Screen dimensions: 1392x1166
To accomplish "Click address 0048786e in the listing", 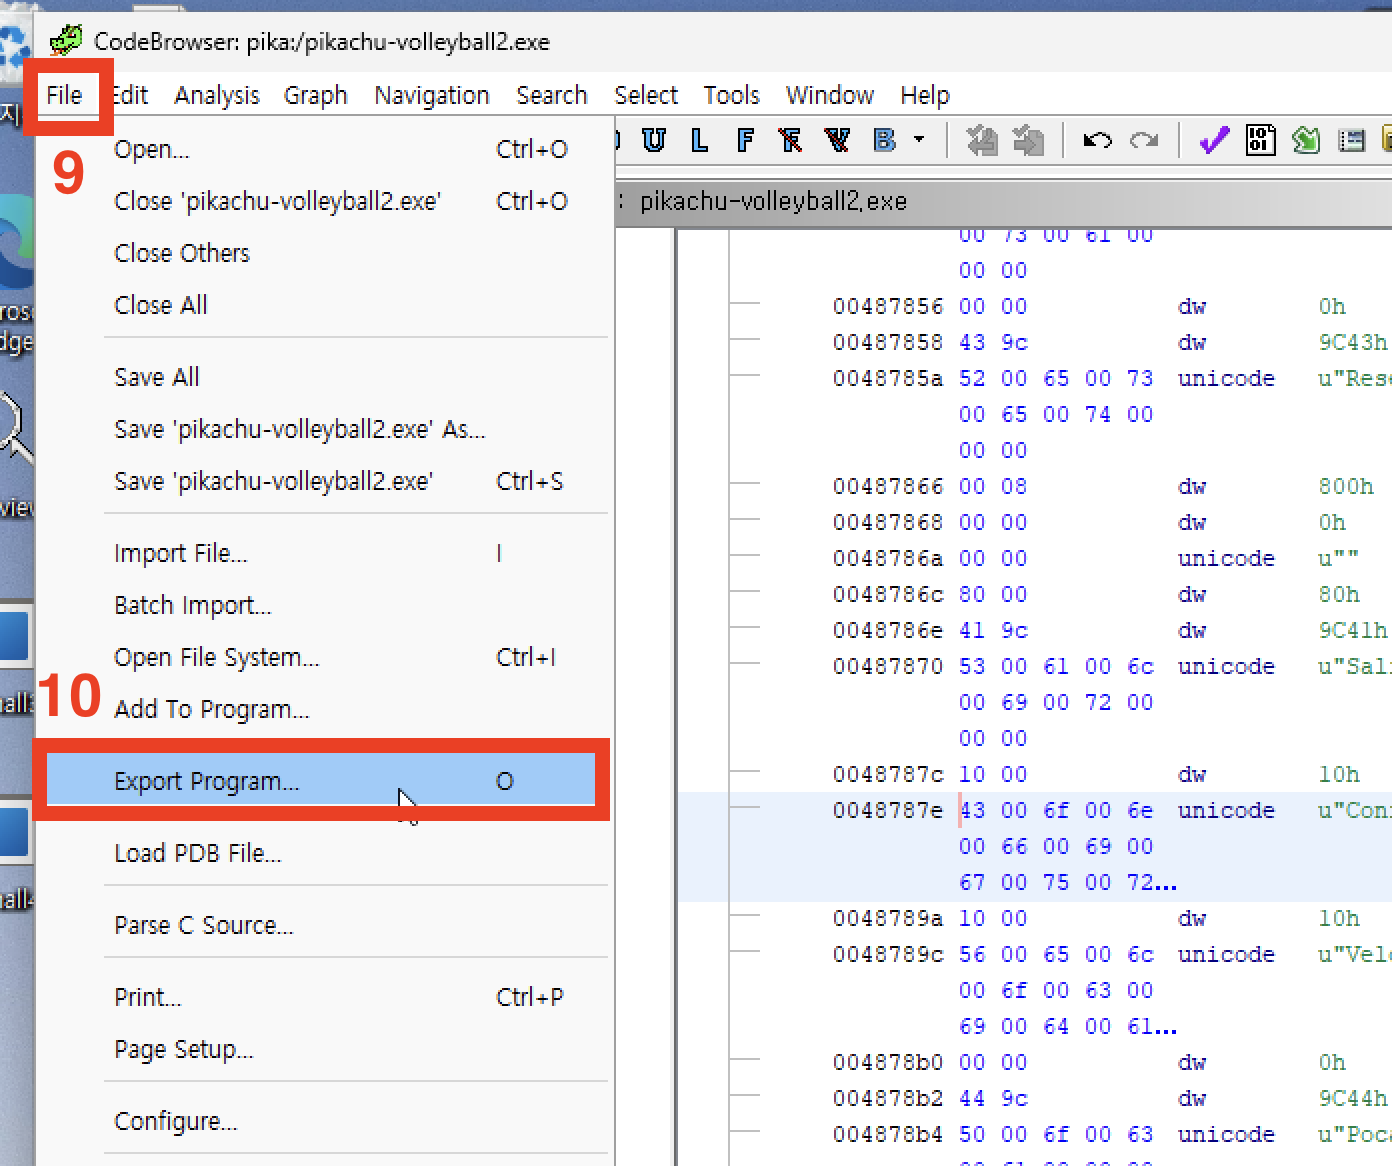I will tap(888, 630).
